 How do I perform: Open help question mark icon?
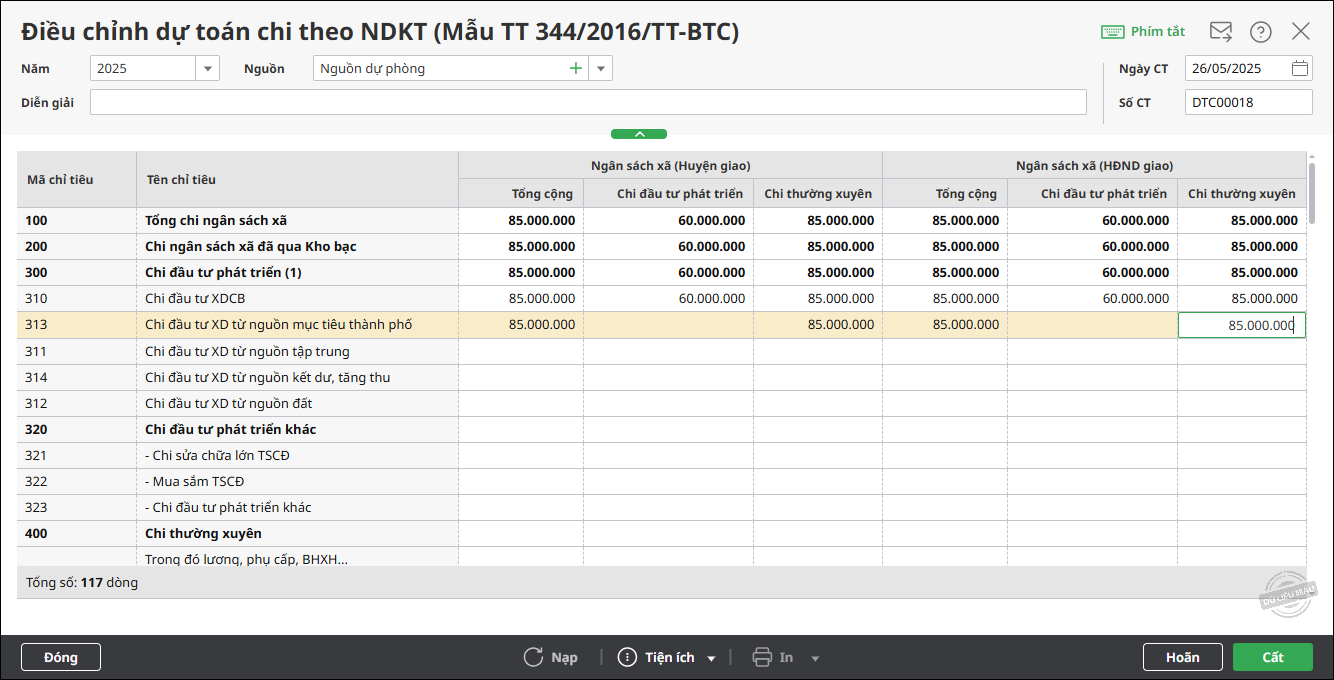pyautogui.click(x=1261, y=32)
